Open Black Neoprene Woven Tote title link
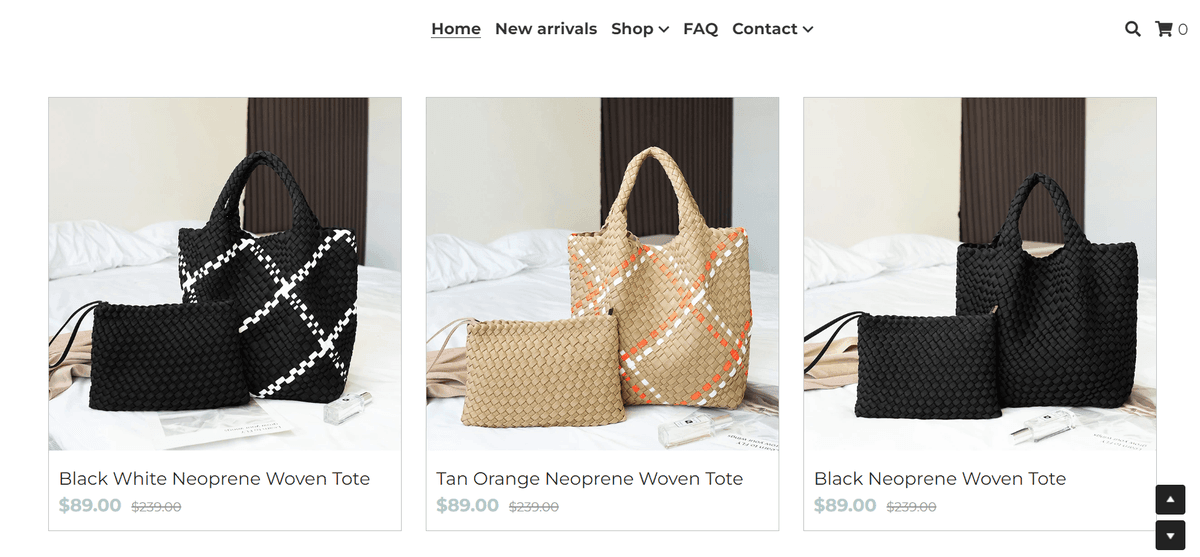Screen dimensions: 1200x557 pos(940,479)
